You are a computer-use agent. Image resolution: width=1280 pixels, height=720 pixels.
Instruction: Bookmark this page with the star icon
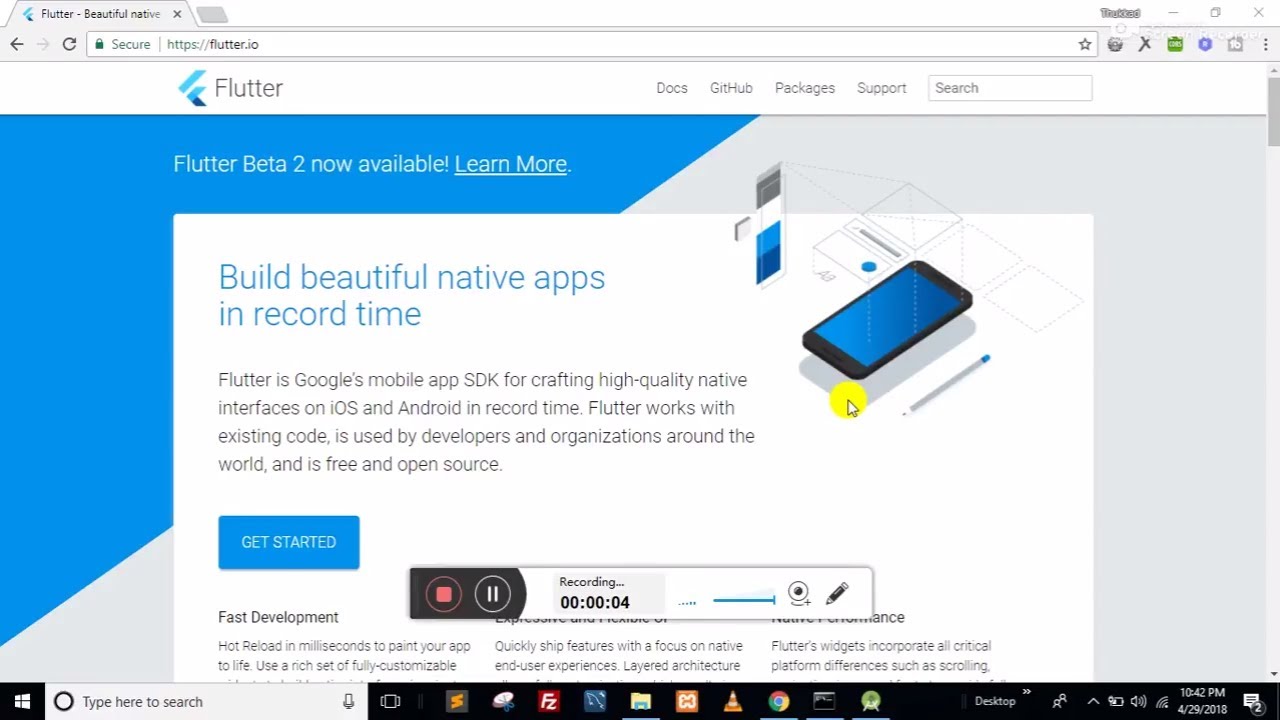1085,44
